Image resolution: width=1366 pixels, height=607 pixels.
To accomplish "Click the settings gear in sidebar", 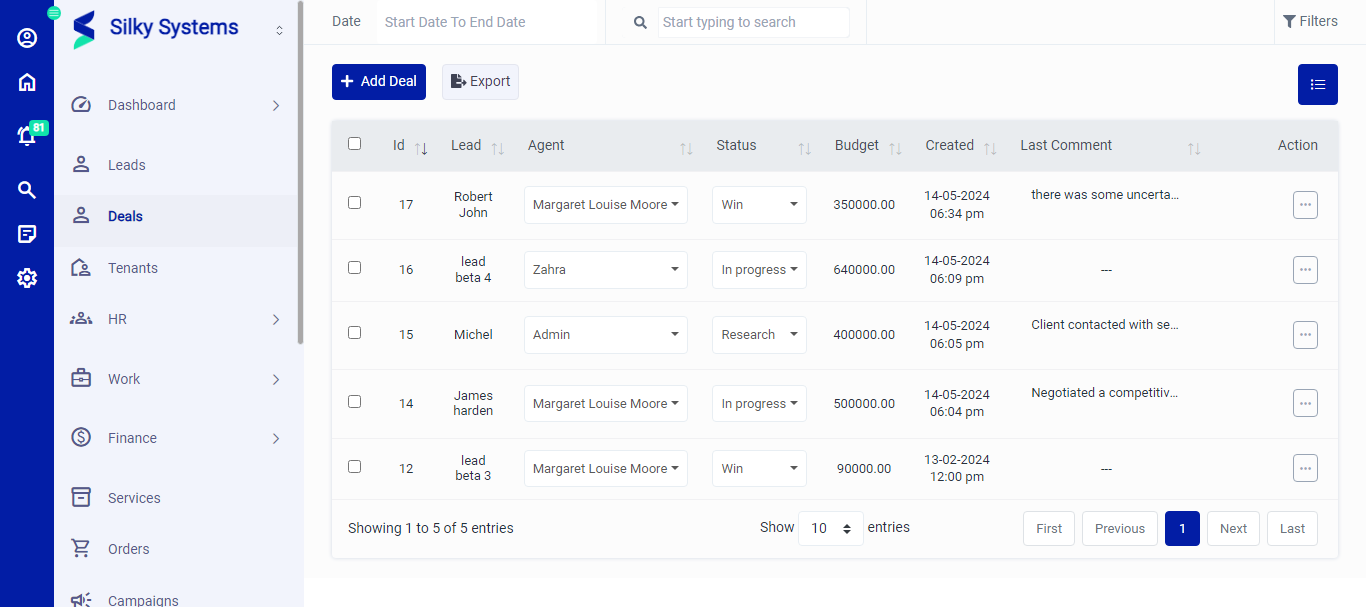I will (x=27, y=278).
